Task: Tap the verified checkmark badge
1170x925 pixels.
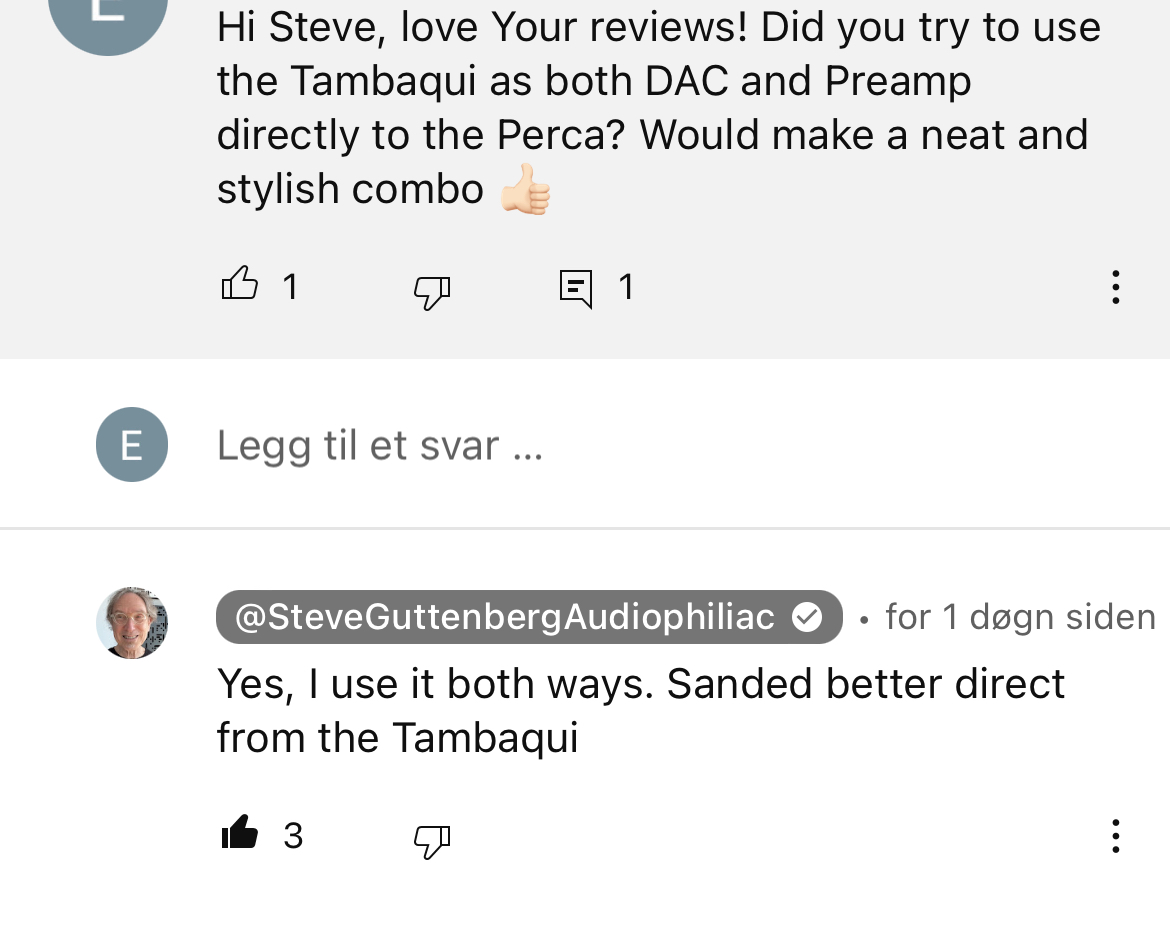Action: (x=807, y=617)
